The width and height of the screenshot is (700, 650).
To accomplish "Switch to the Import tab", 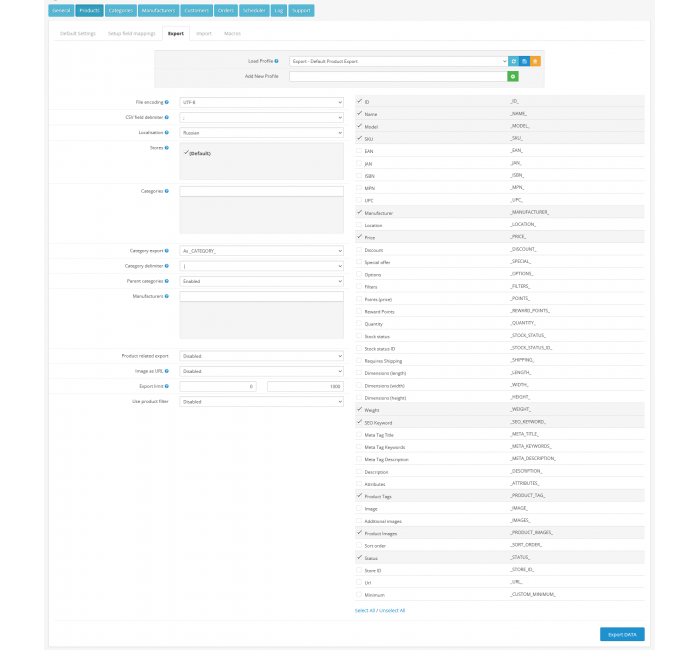I will pos(204,33).
